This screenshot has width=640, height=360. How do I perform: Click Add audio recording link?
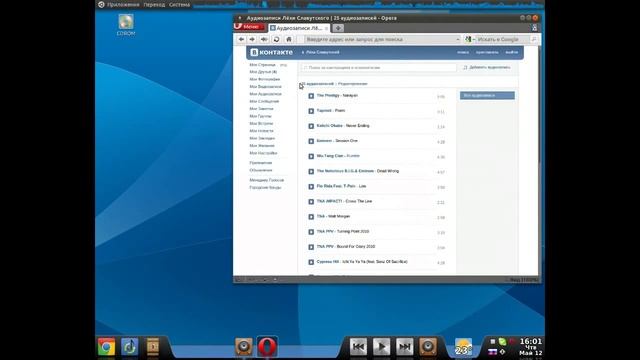pos(487,67)
